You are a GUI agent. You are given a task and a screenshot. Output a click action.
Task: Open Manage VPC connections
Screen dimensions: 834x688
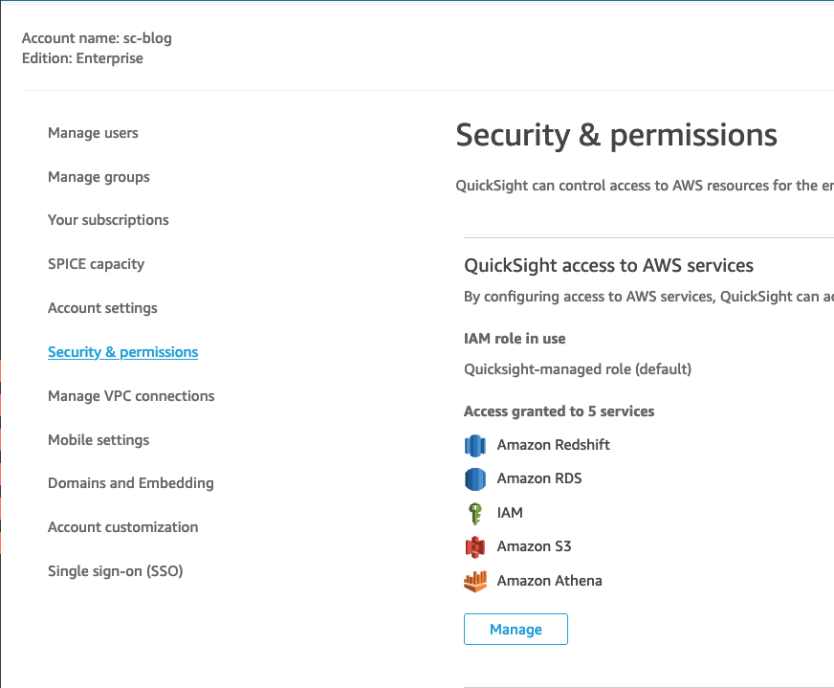pyautogui.click(x=131, y=395)
